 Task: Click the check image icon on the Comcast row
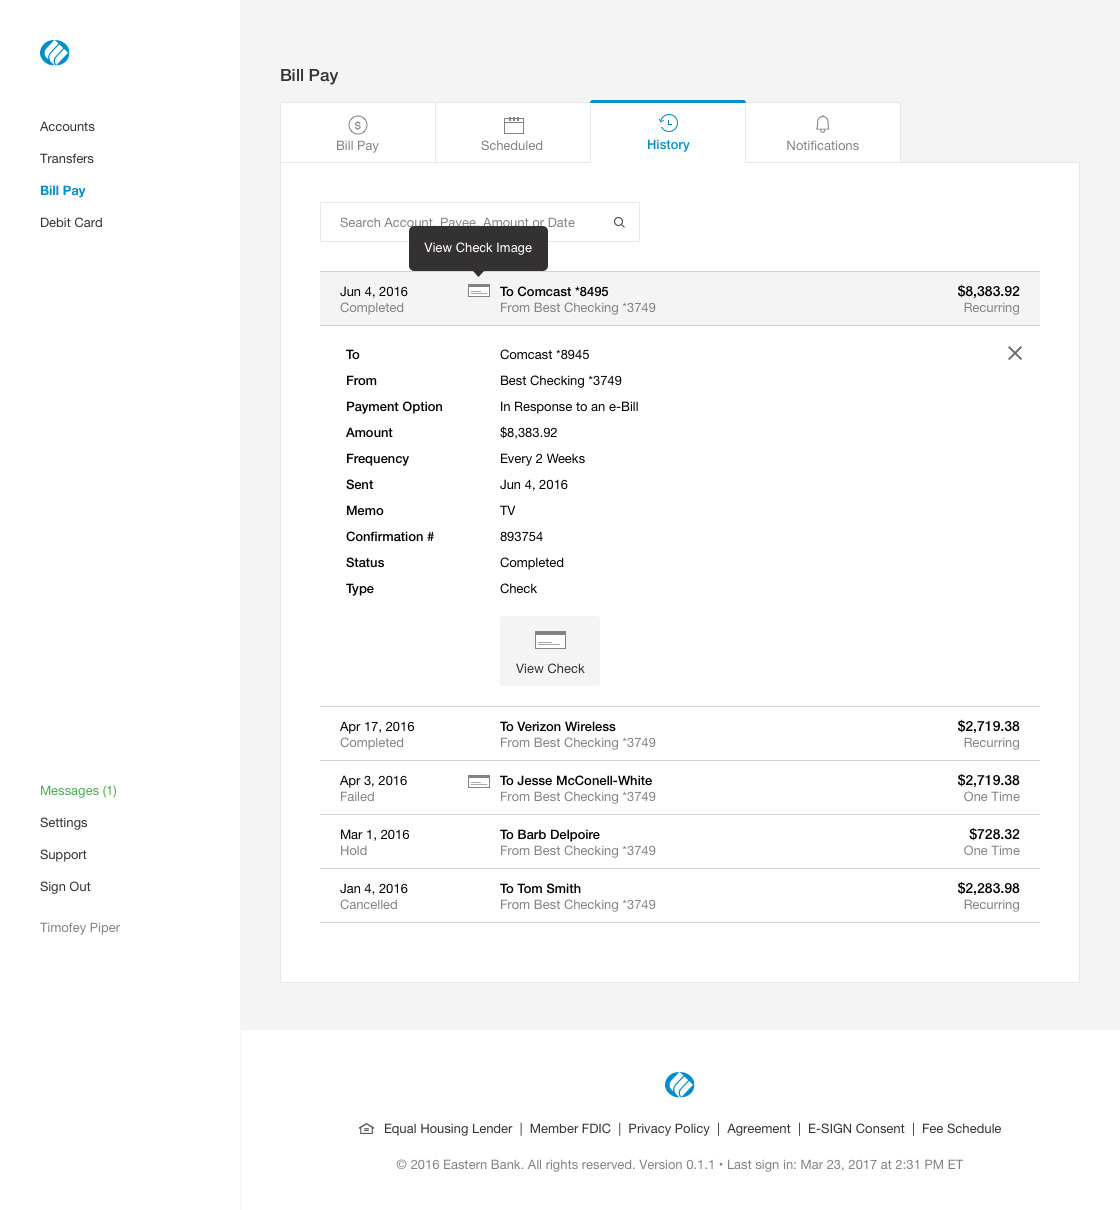click(x=479, y=291)
